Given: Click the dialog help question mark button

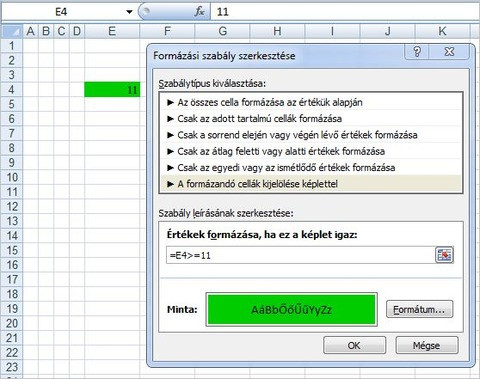Looking at the screenshot, I should click(x=417, y=52).
